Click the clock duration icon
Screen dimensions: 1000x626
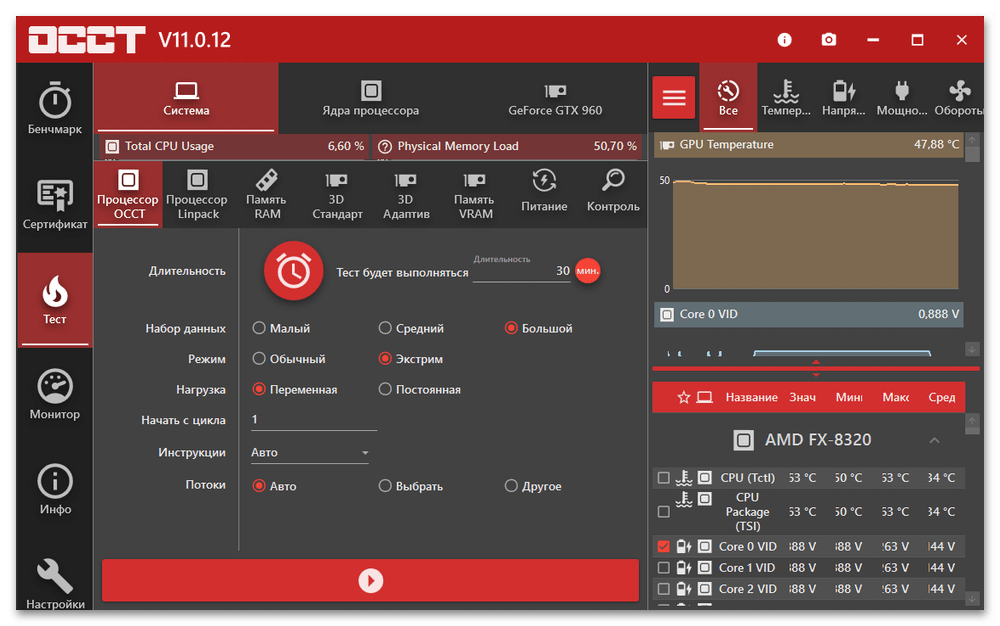point(293,271)
